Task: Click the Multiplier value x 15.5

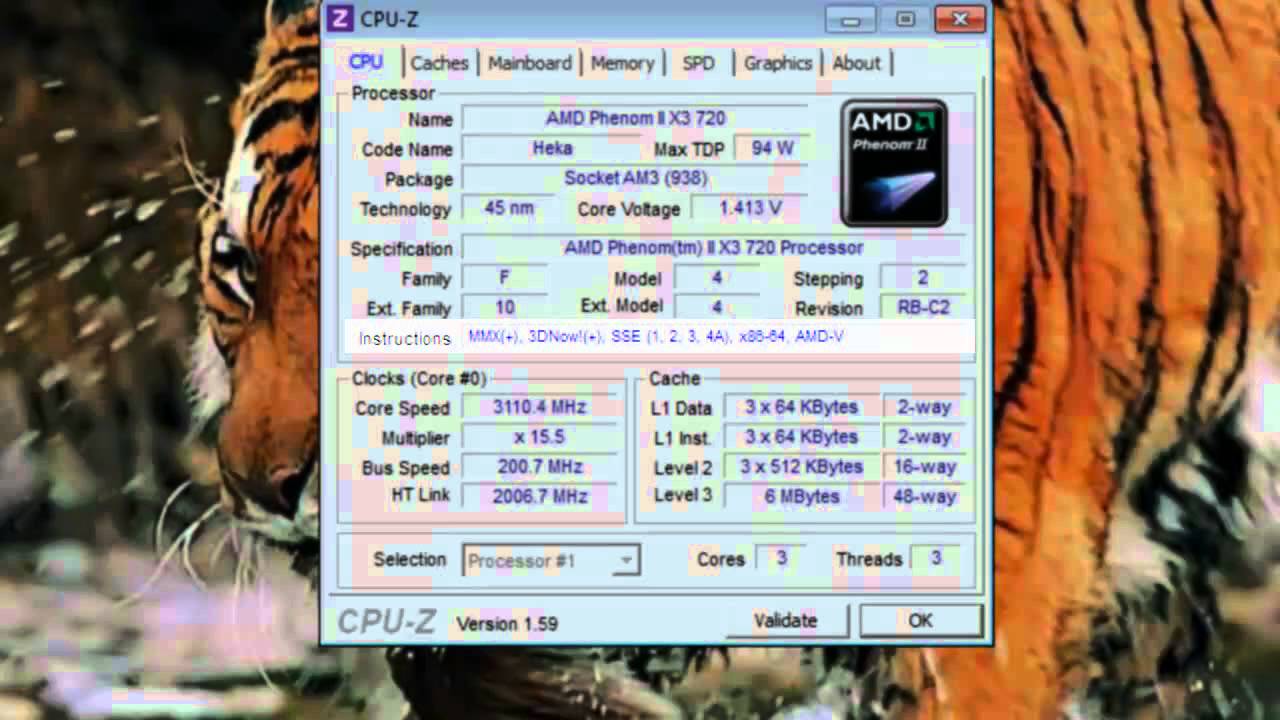Action: [539, 437]
